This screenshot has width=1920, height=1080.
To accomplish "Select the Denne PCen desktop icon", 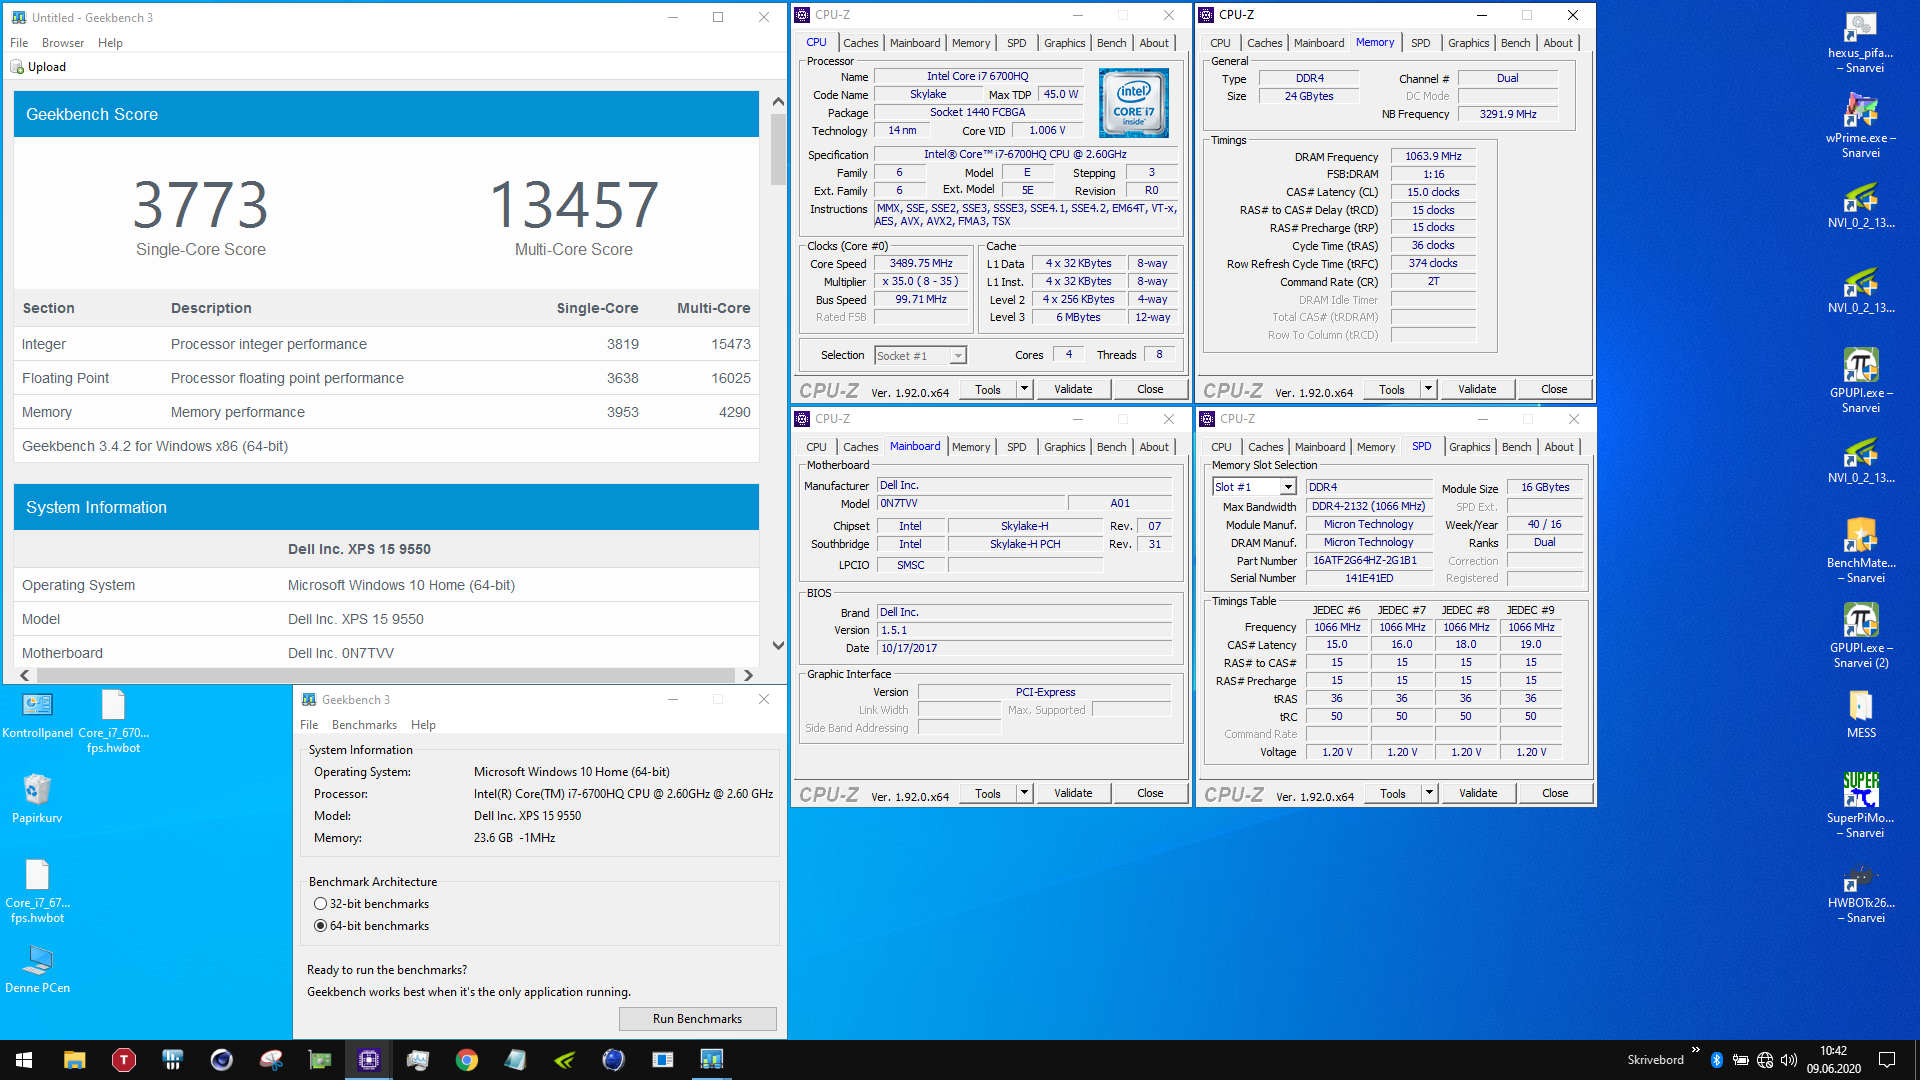I will tap(37, 962).
